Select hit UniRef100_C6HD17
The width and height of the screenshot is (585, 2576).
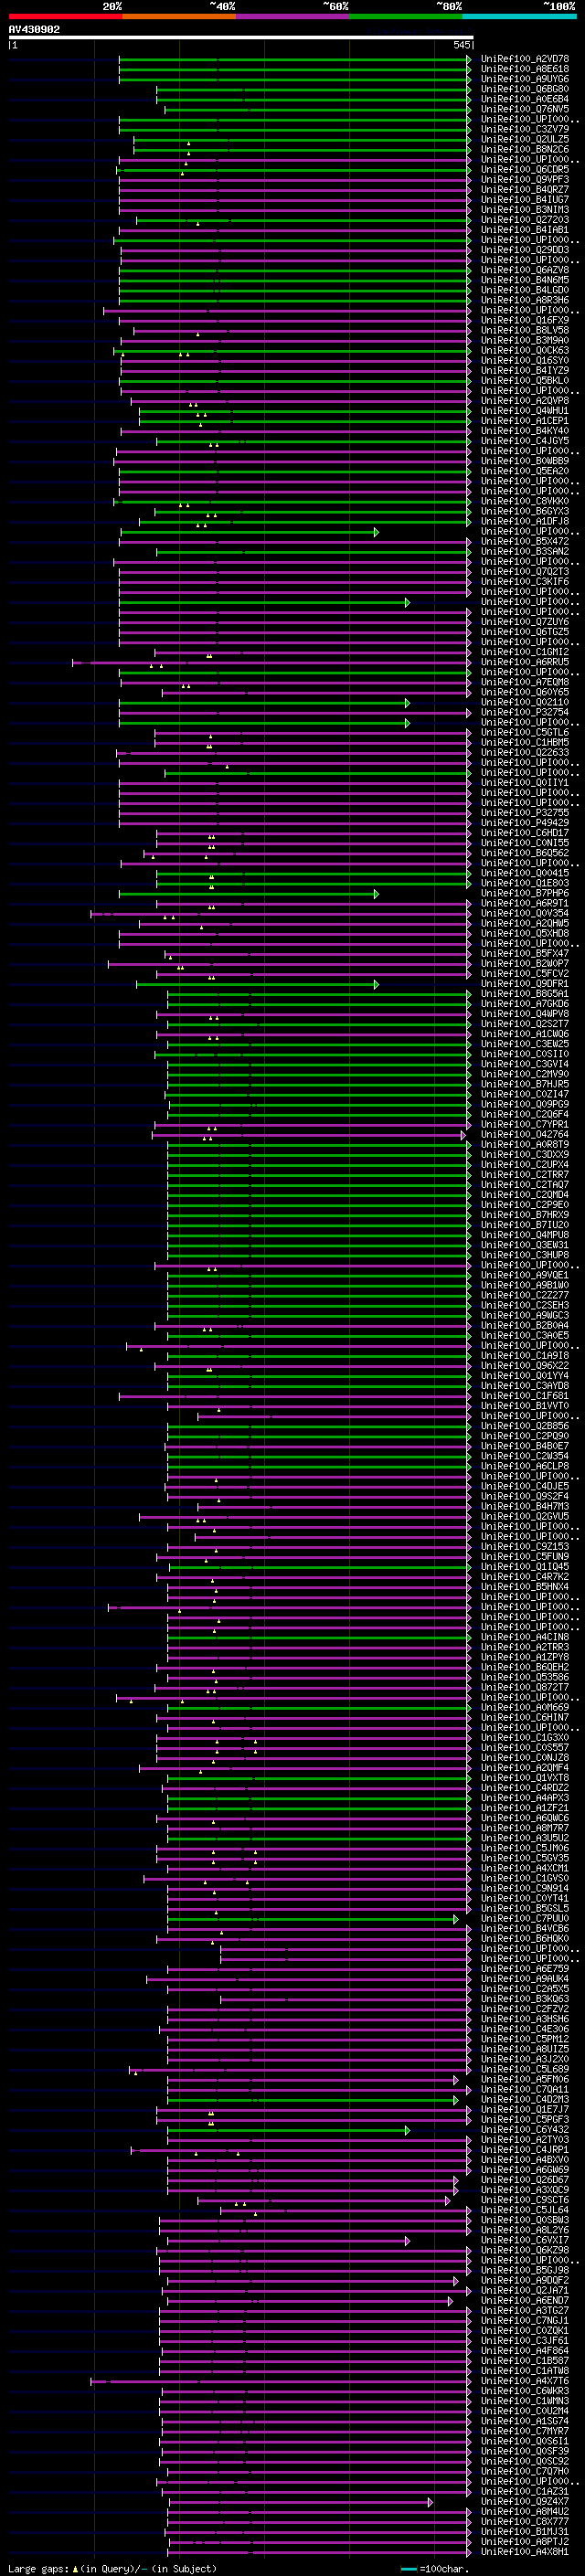pyautogui.click(x=525, y=833)
